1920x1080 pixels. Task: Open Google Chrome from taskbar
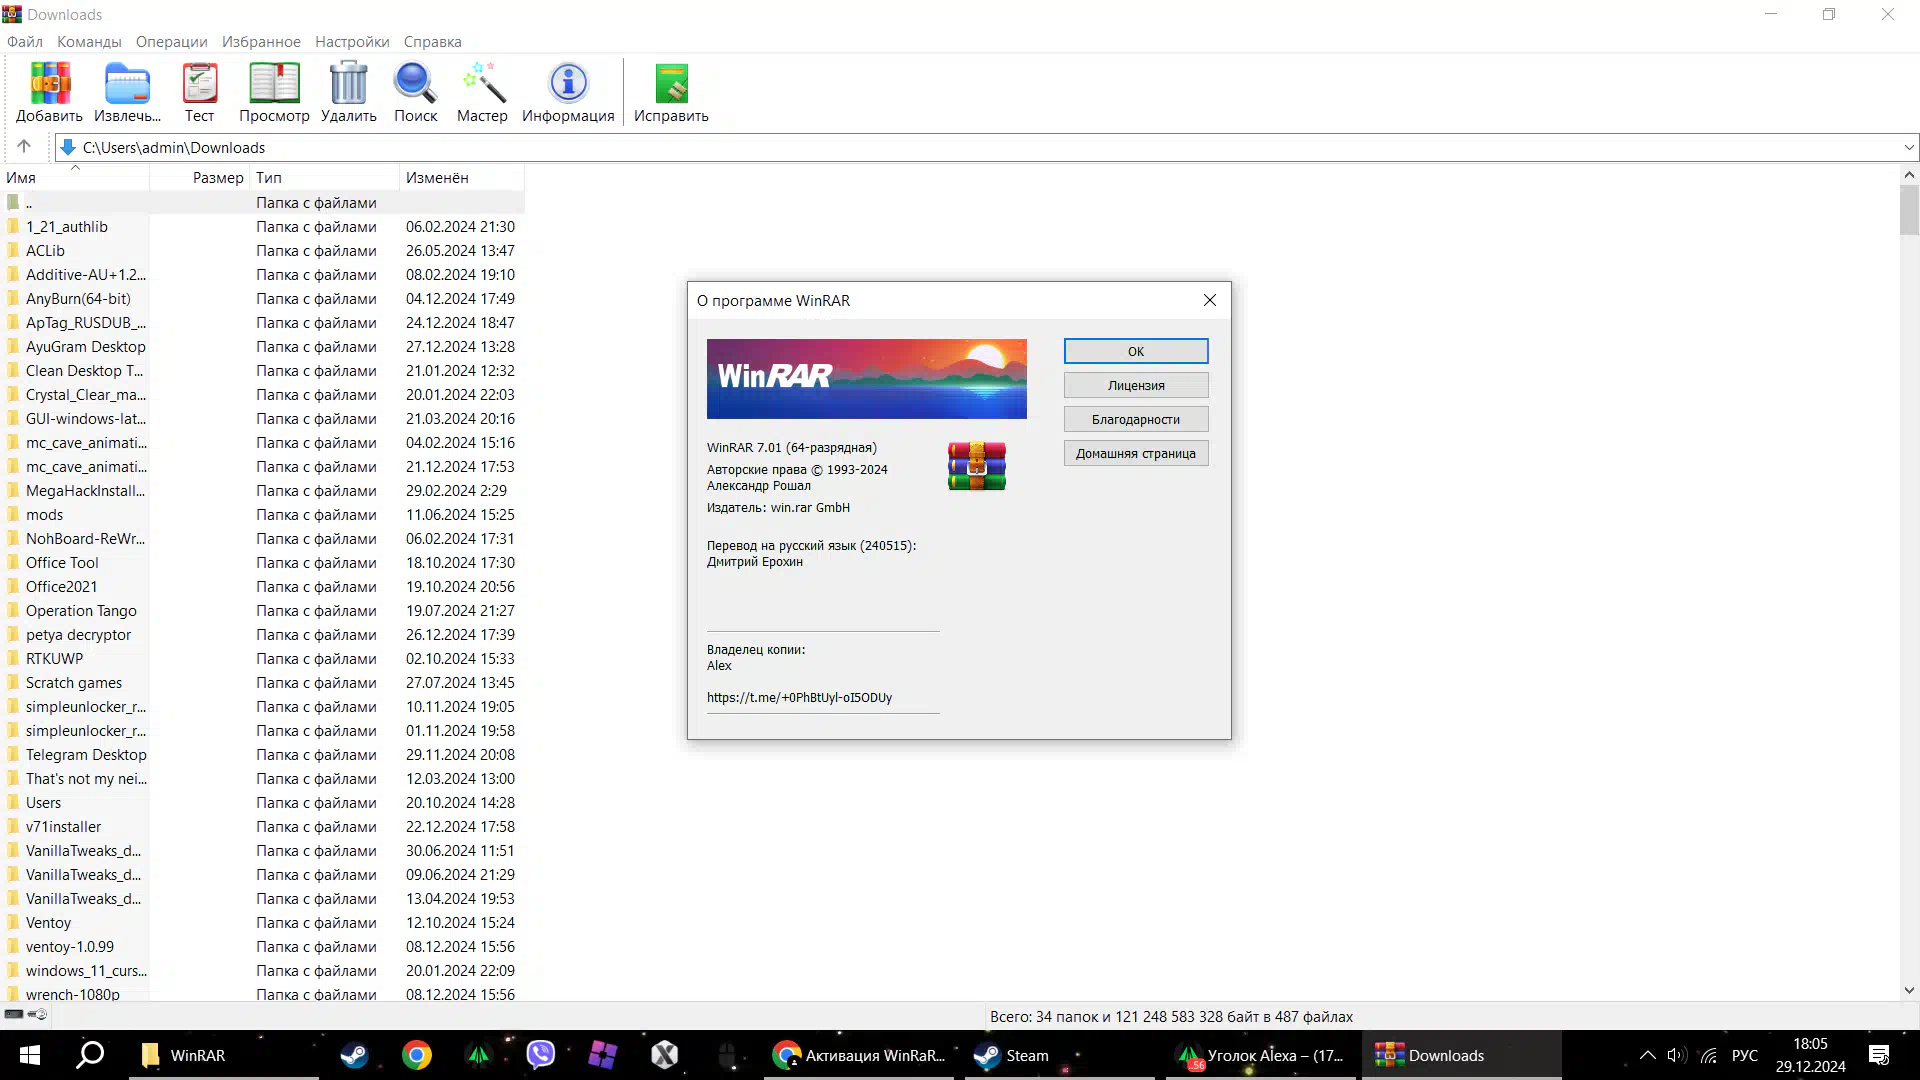pyautogui.click(x=417, y=1055)
